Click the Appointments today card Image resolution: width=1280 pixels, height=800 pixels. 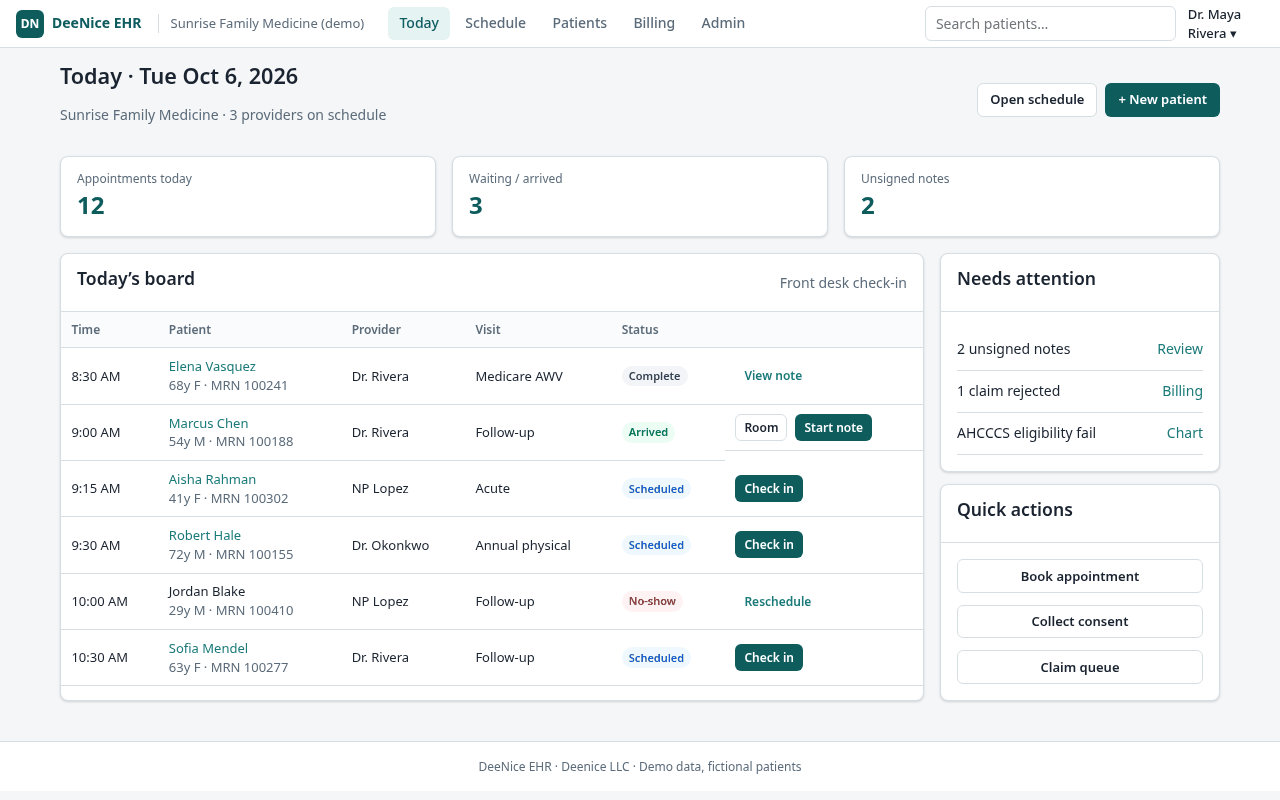(x=248, y=197)
